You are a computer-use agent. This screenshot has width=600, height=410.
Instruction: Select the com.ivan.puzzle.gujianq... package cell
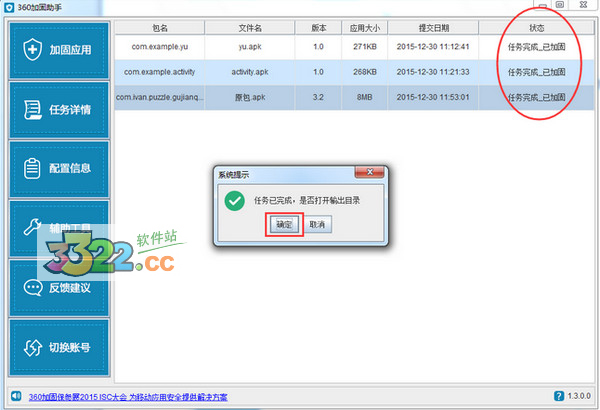pyautogui.click(x=160, y=97)
